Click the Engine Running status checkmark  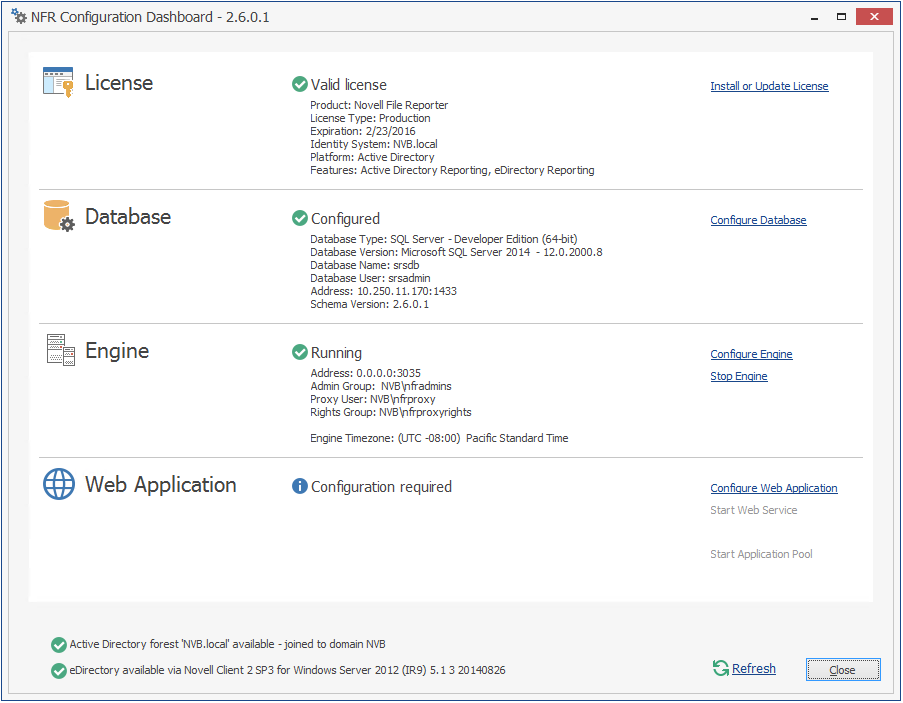click(299, 353)
